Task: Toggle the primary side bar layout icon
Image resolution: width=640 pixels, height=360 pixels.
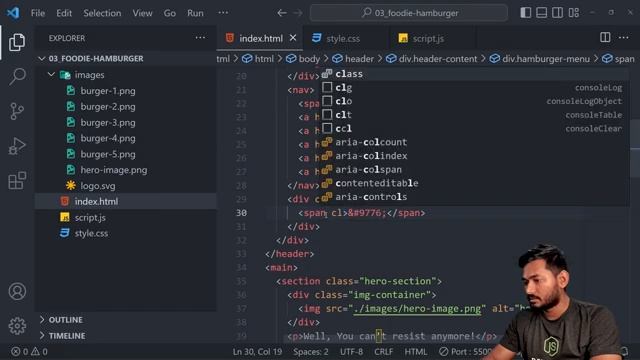Action: [526, 13]
